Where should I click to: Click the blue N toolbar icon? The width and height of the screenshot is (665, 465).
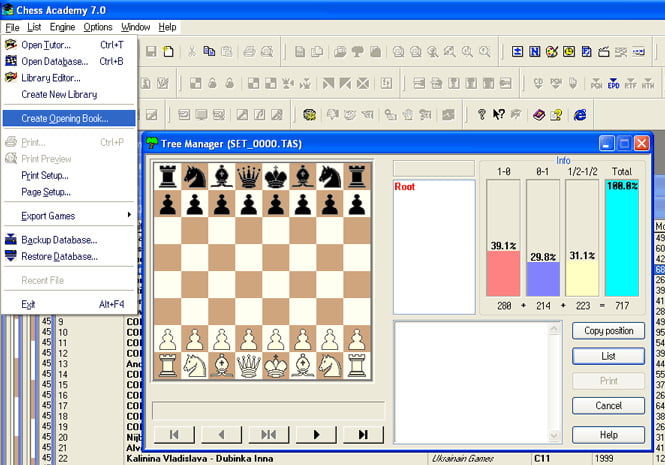[x=534, y=51]
